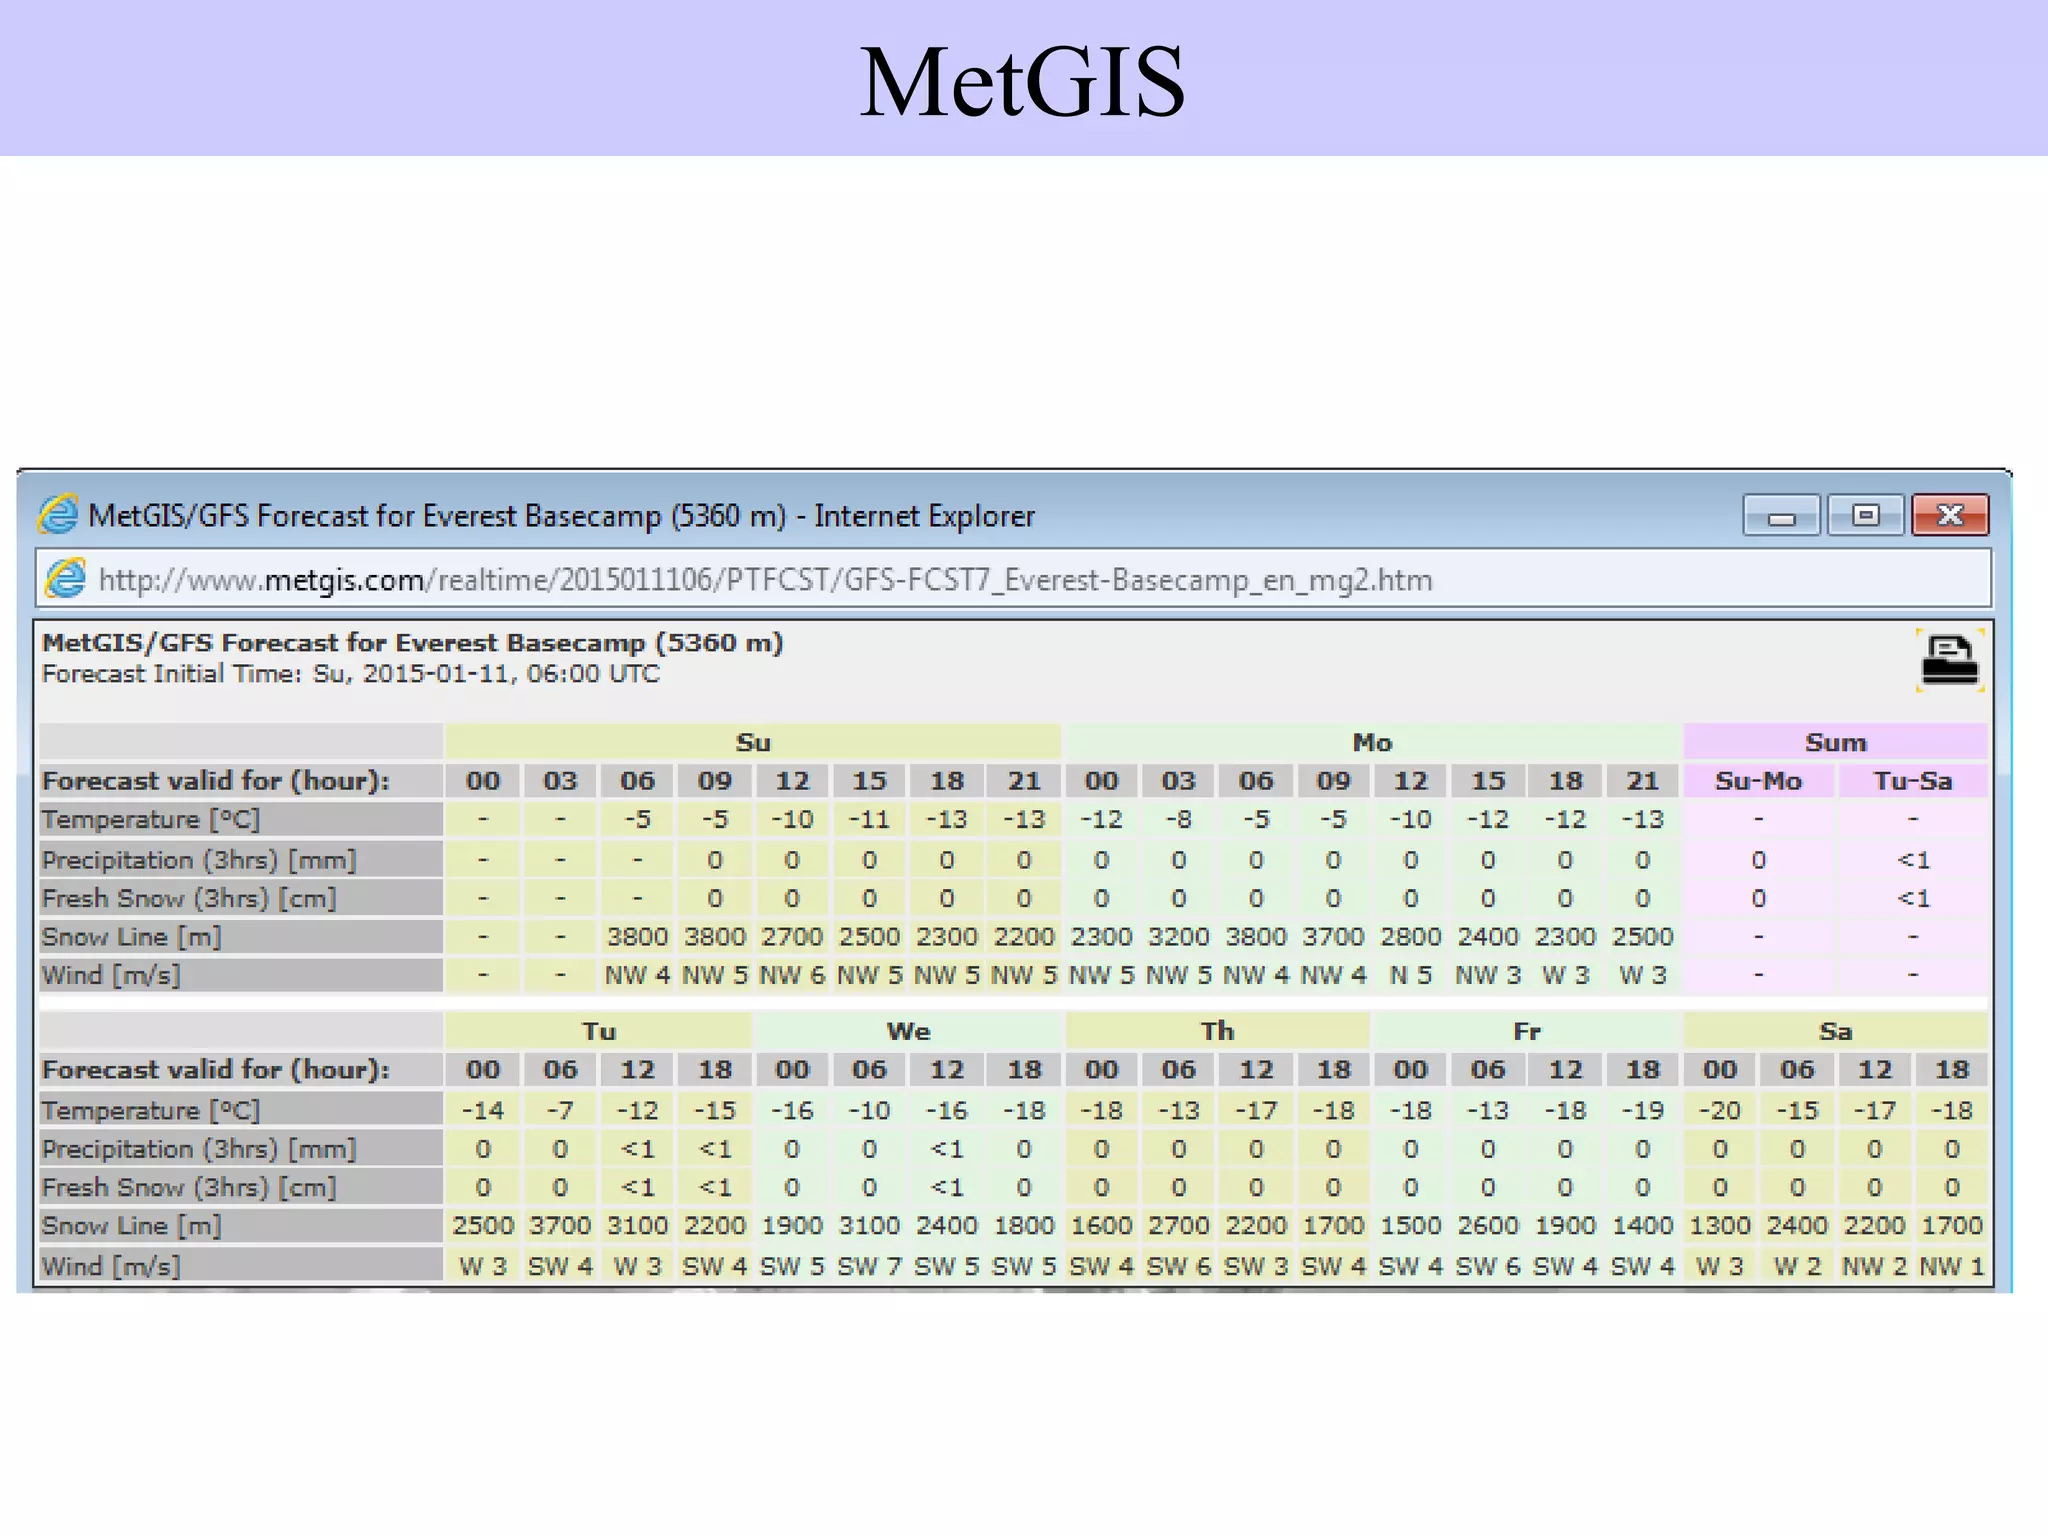Click the Su day header
The height and width of the screenshot is (1536, 2048).
(x=753, y=742)
